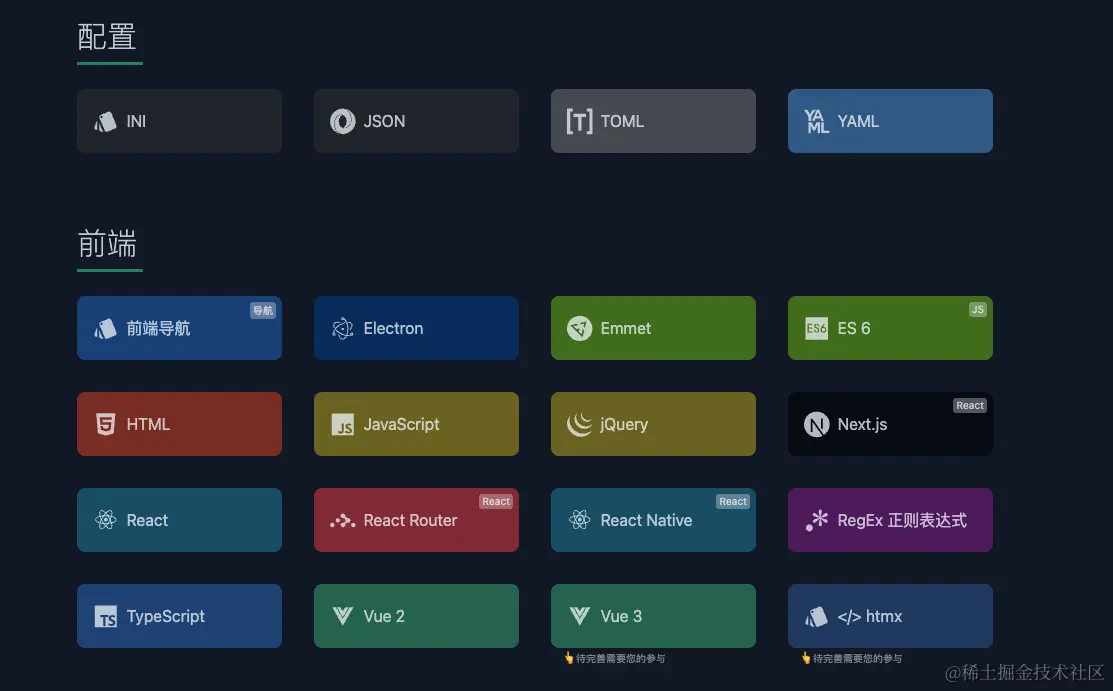Open the Emmet reference card
1113x691 pixels.
tap(653, 328)
